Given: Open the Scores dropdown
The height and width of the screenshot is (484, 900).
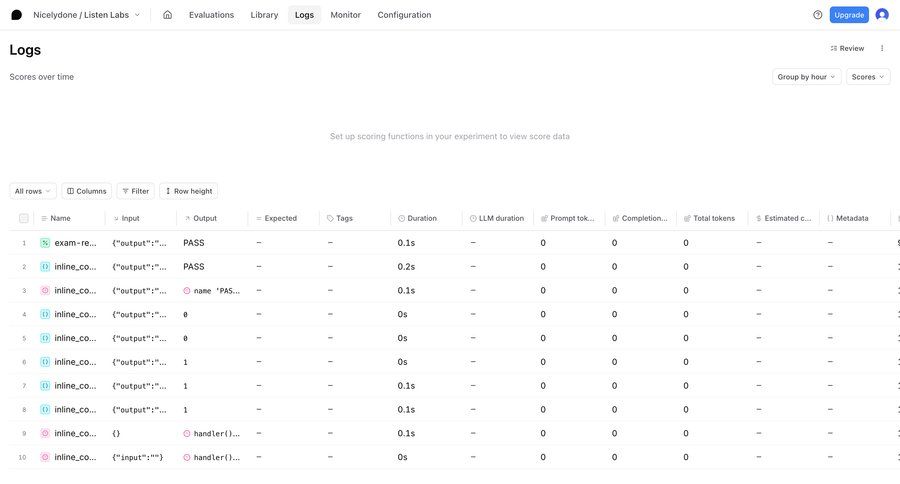Looking at the screenshot, I should [x=868, y=77].
